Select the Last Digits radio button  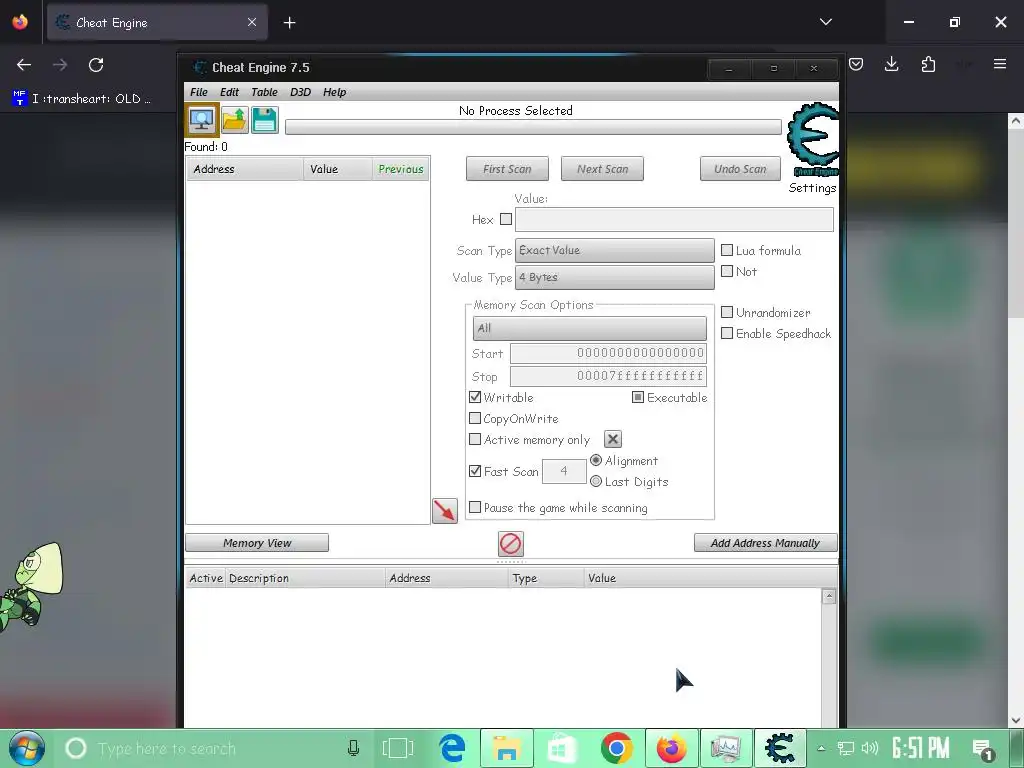596,481
